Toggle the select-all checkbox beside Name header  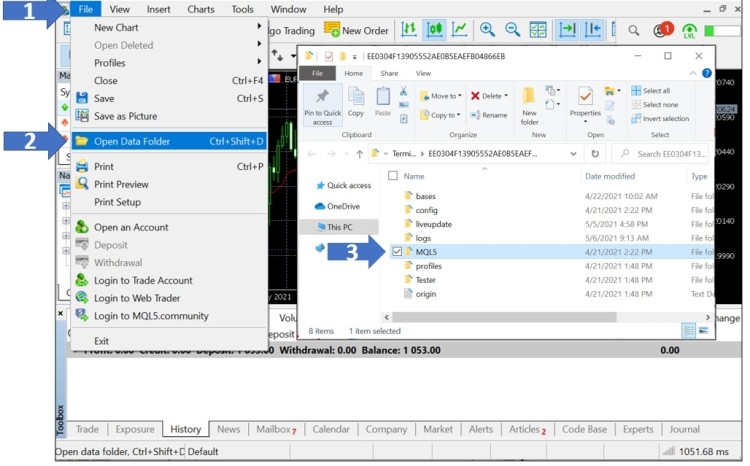[392, 176]
